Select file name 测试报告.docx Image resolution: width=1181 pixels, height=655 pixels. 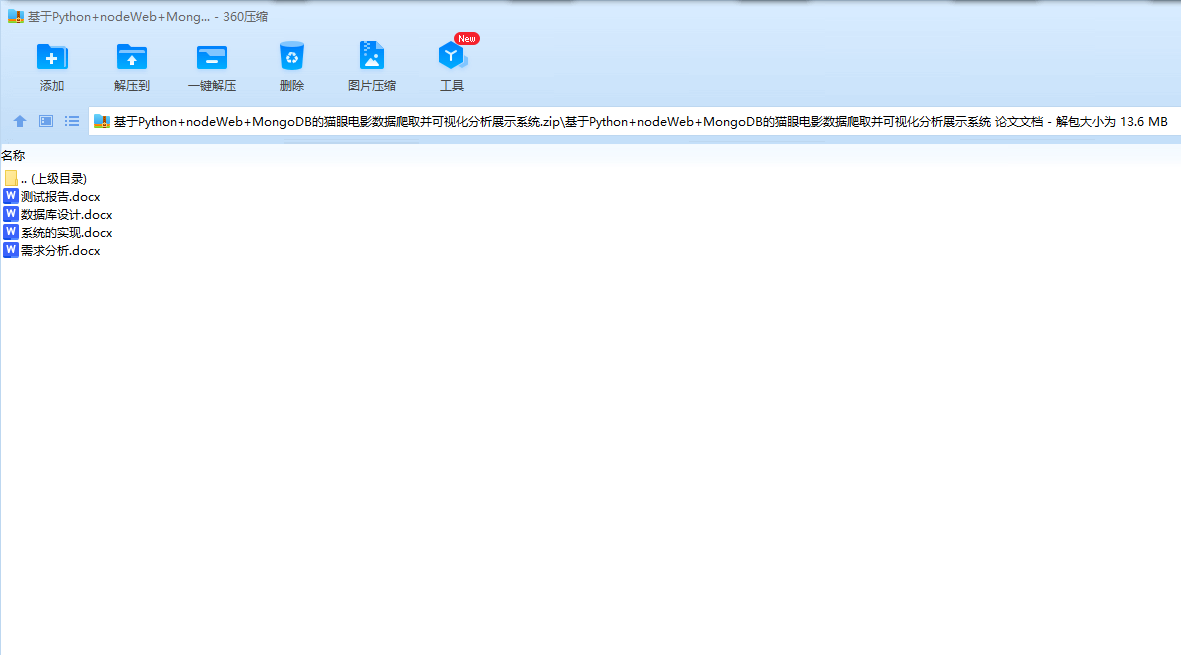pos(60,196)
